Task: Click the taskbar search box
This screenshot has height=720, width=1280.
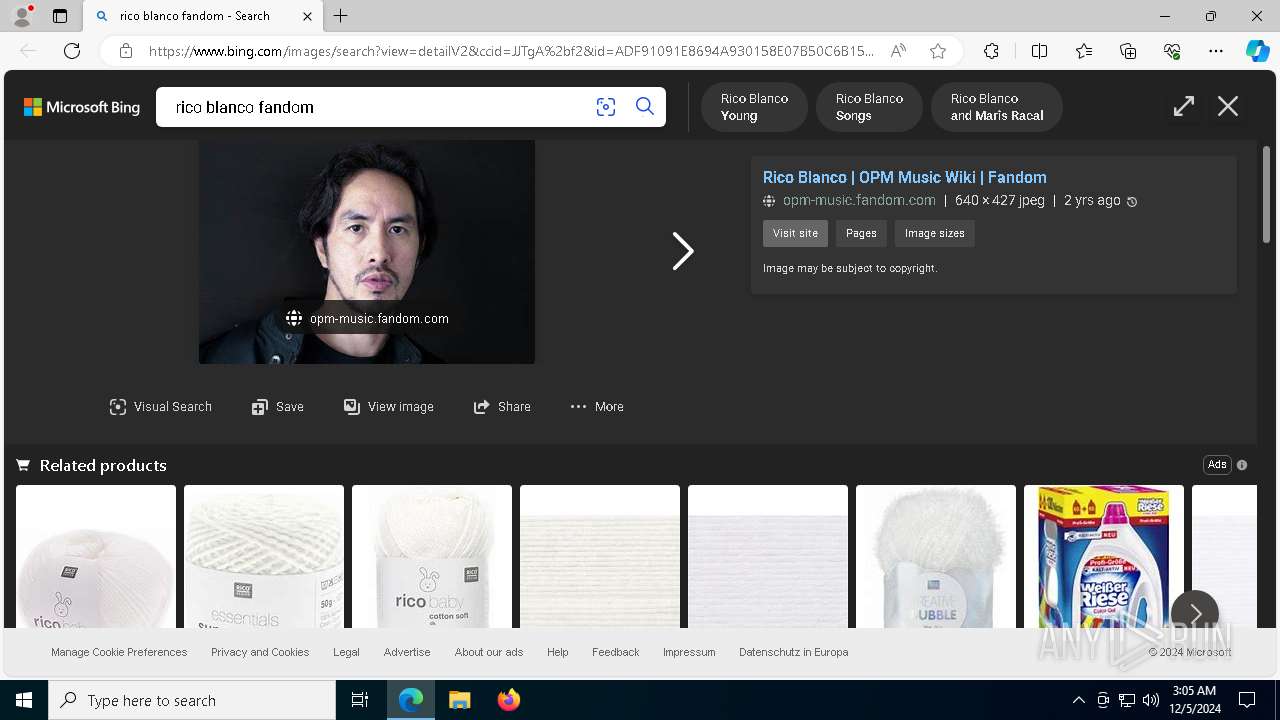Action: pyautogui.click(x=192, y=700)
